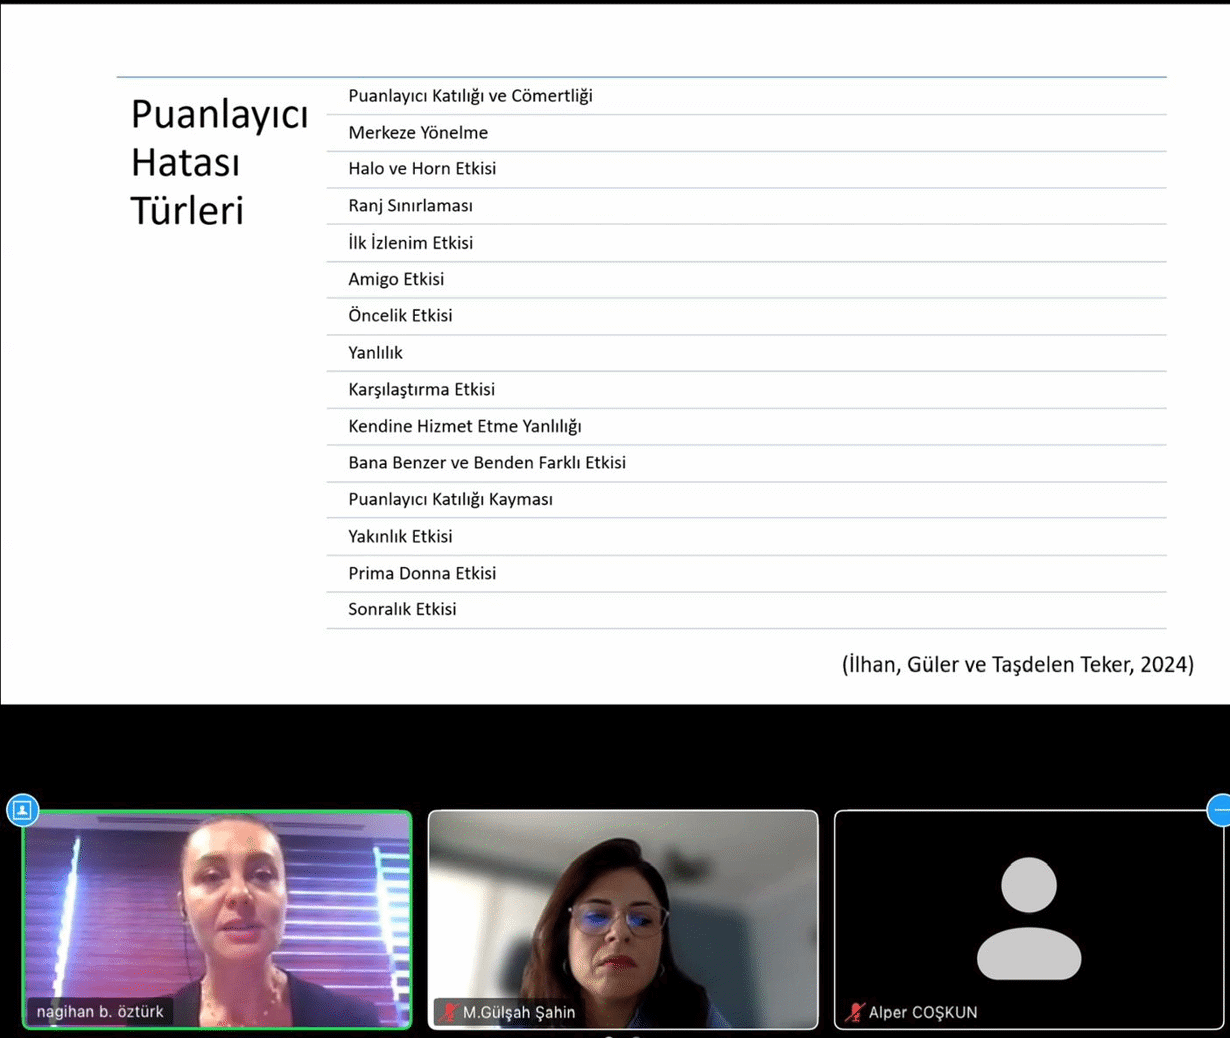Click the 'M.Gülşah Şahin' name text

click(519, 1012)
